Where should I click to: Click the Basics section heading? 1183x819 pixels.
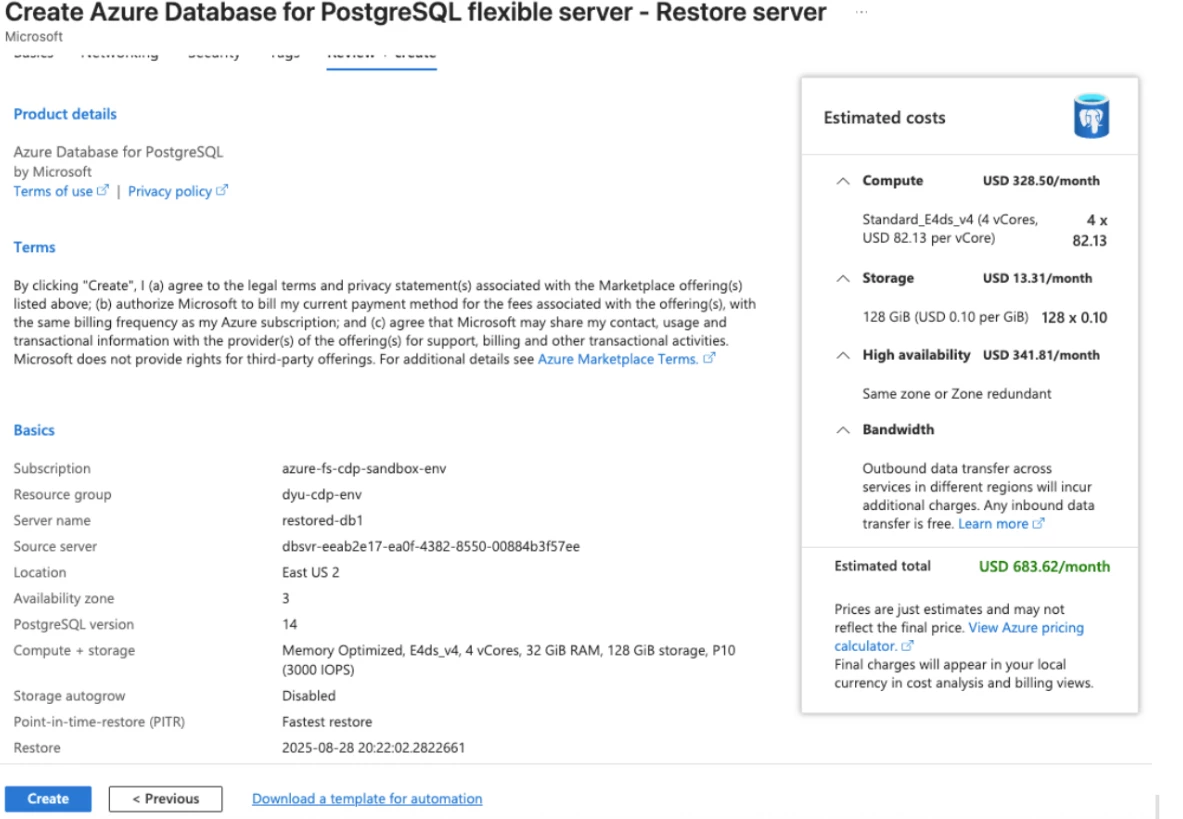tap(34, 430)
